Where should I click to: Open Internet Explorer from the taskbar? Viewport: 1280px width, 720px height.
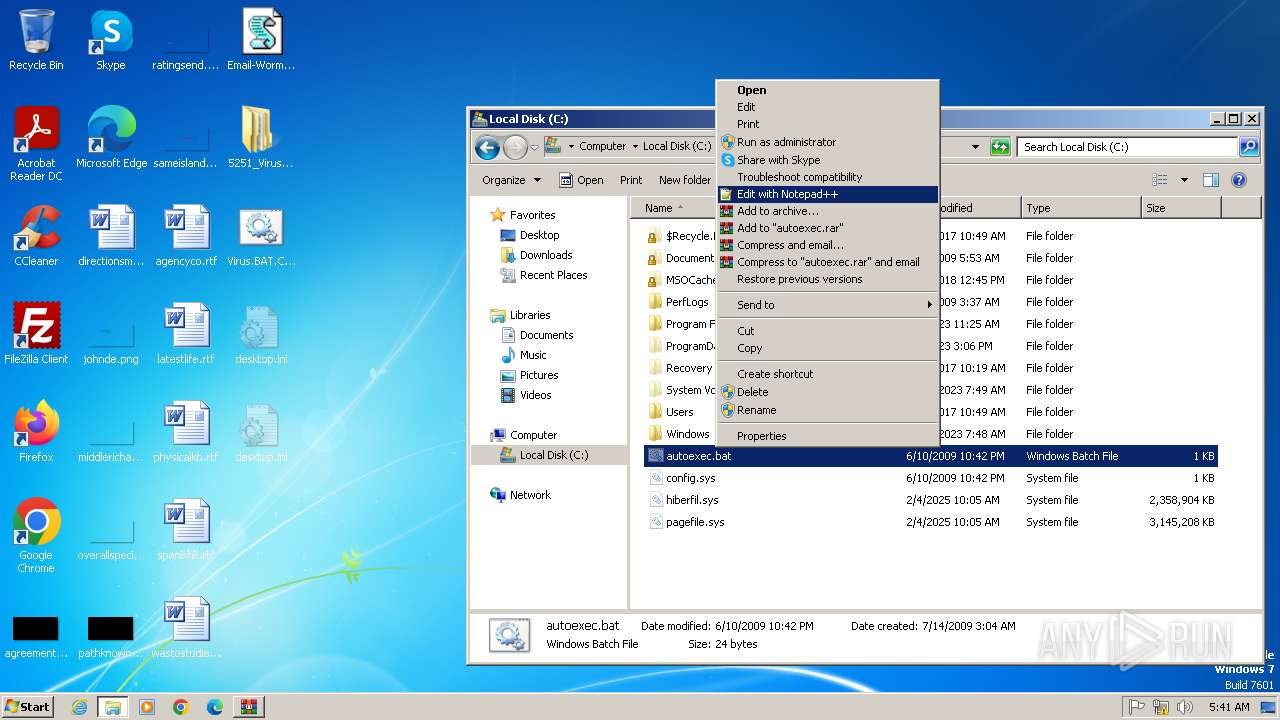tap(79, 707)
